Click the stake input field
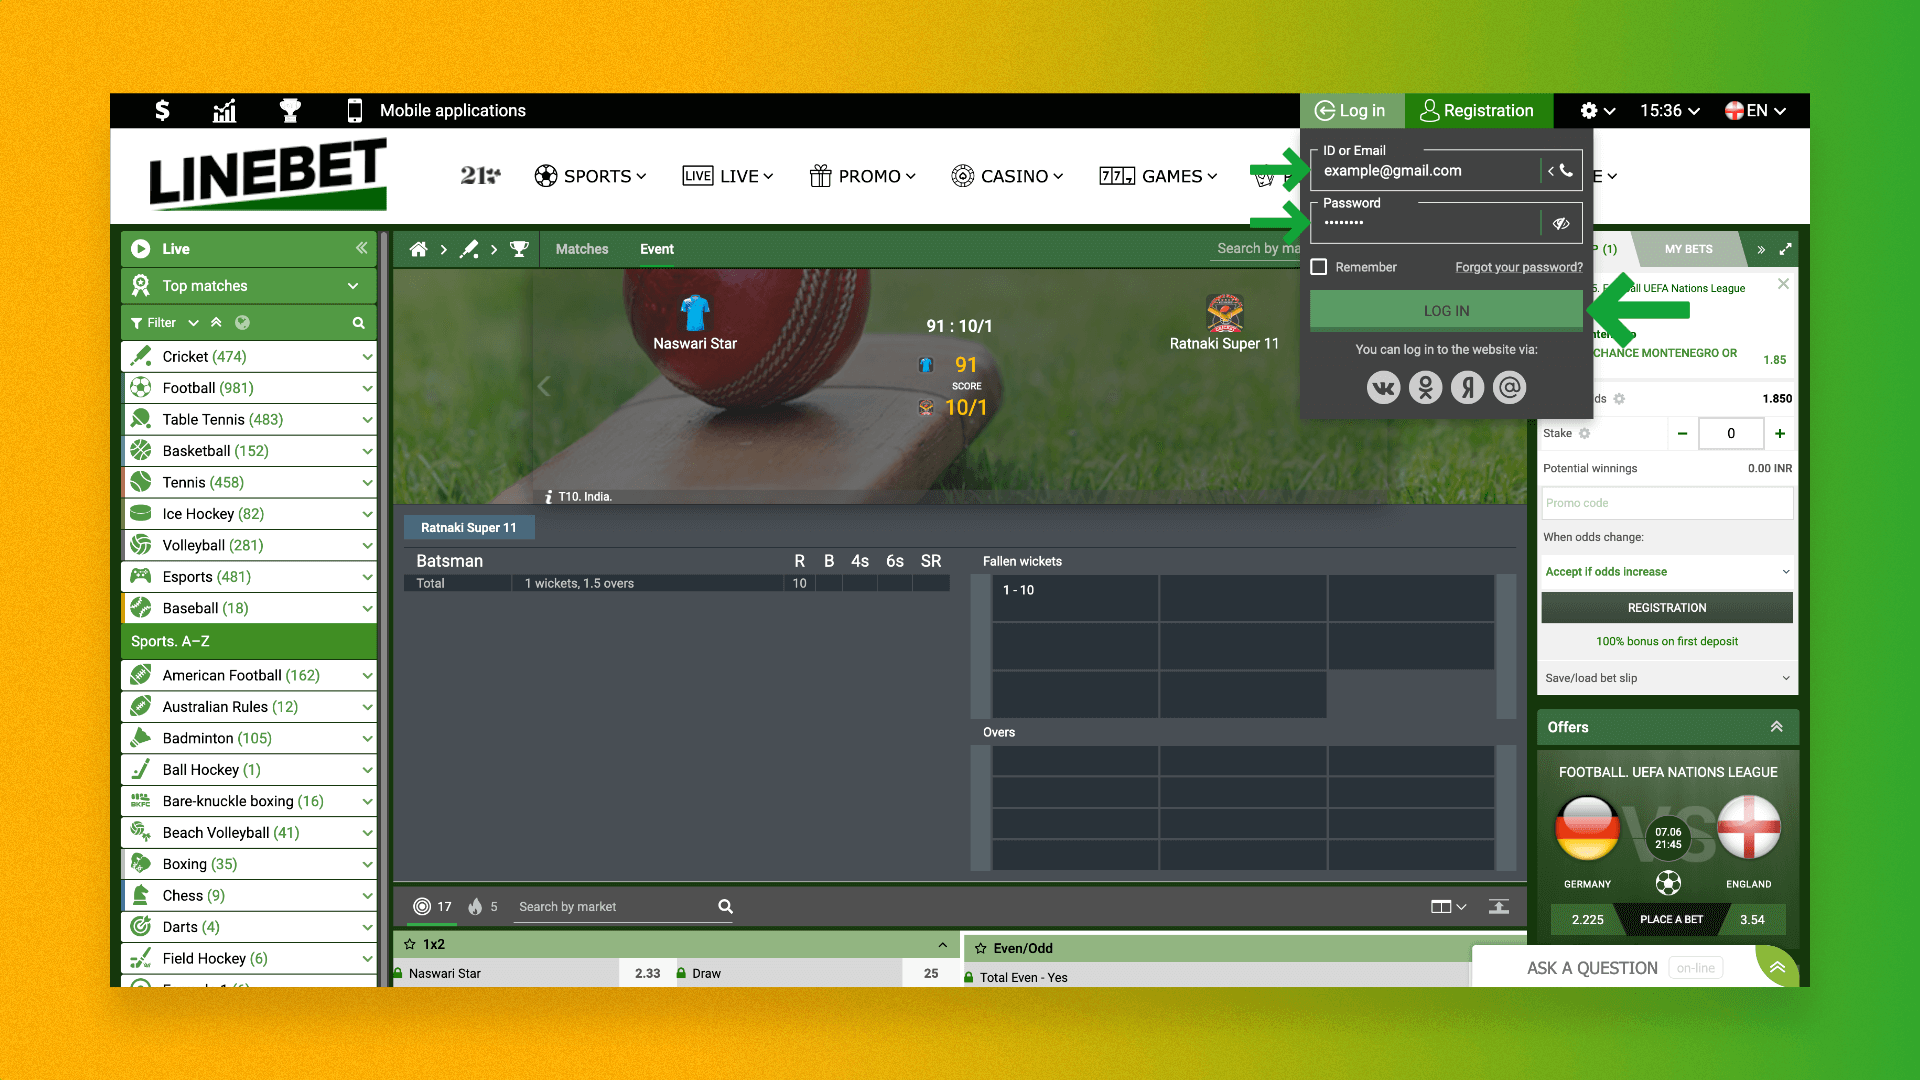This screenshot has width=1920, height=1080. (x=1729, y=433)
